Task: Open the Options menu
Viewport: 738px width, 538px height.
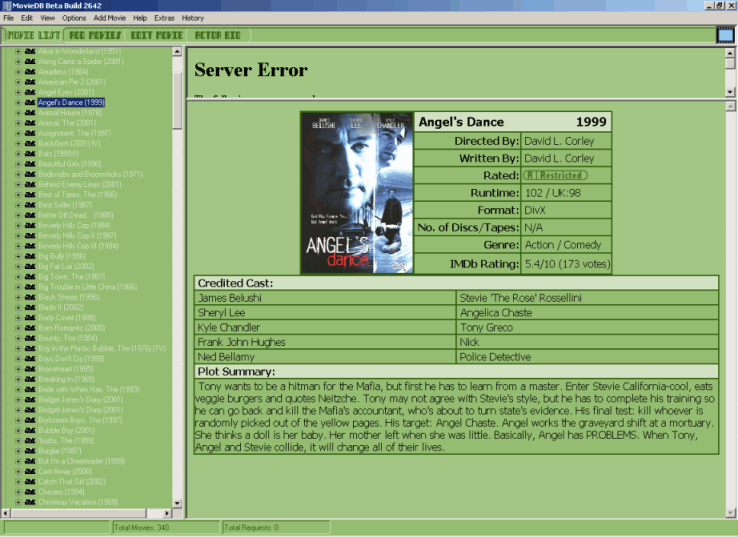Action: [x=74, y=18]
